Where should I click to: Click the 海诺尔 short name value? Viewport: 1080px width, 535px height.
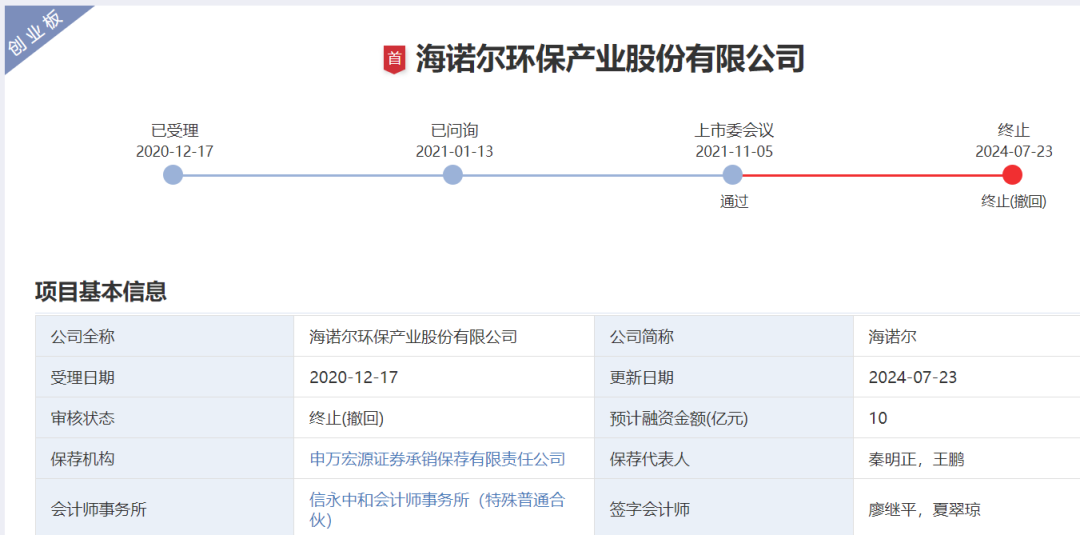[x=893, y=337]
